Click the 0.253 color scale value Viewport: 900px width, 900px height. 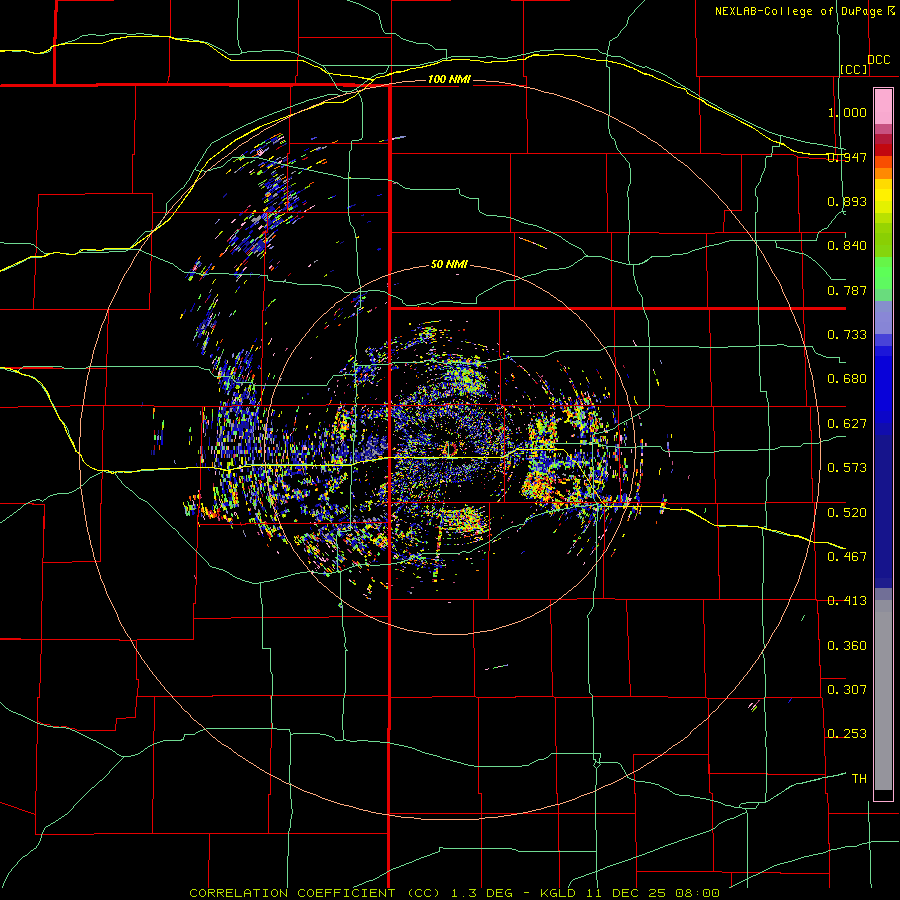pos(847,734)
